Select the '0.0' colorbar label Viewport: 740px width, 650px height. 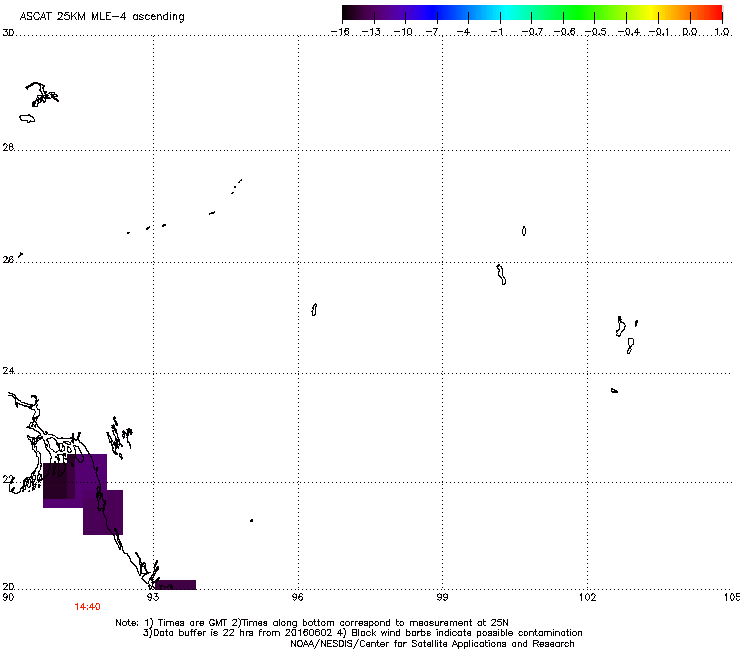point(690,32)
